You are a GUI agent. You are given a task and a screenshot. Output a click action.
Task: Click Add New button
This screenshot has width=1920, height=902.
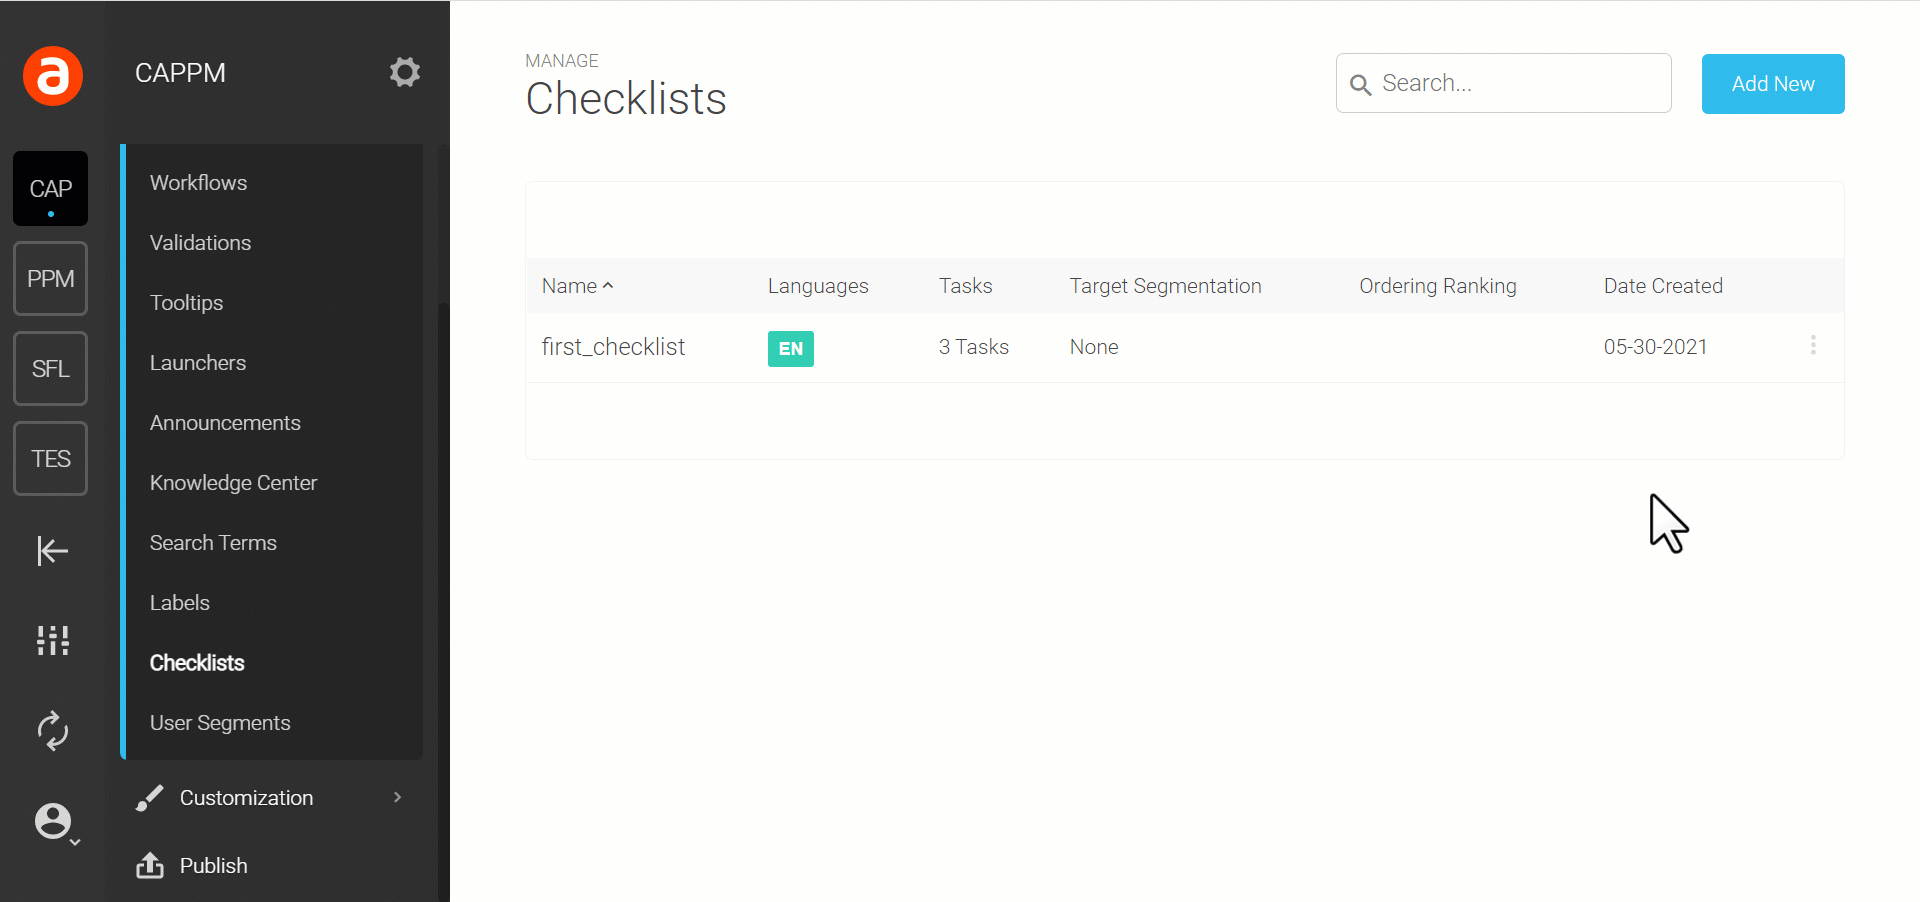pyautogui.click(x=1773, y=84)
